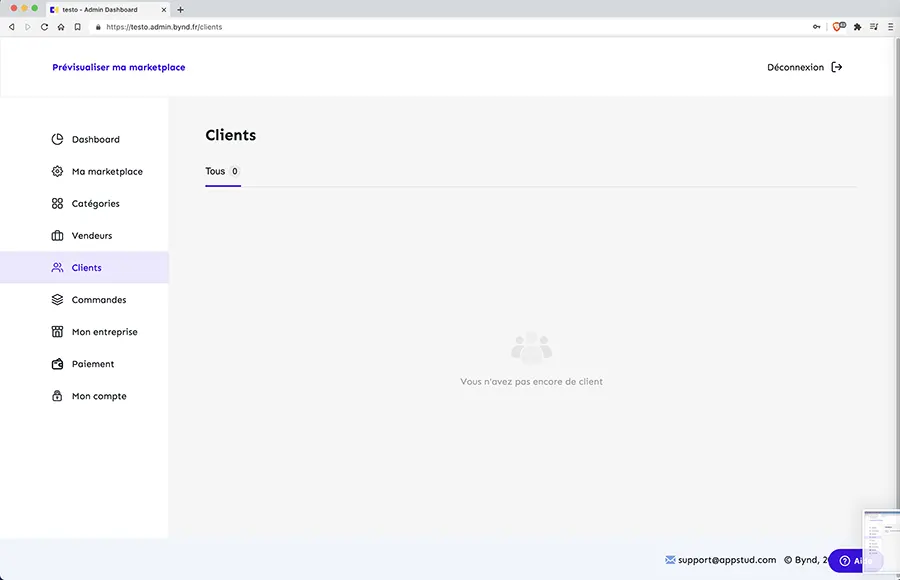Screen dimensions: 900x580
Task: Select the Mon entreprise building icon
Action: point(57,332)
